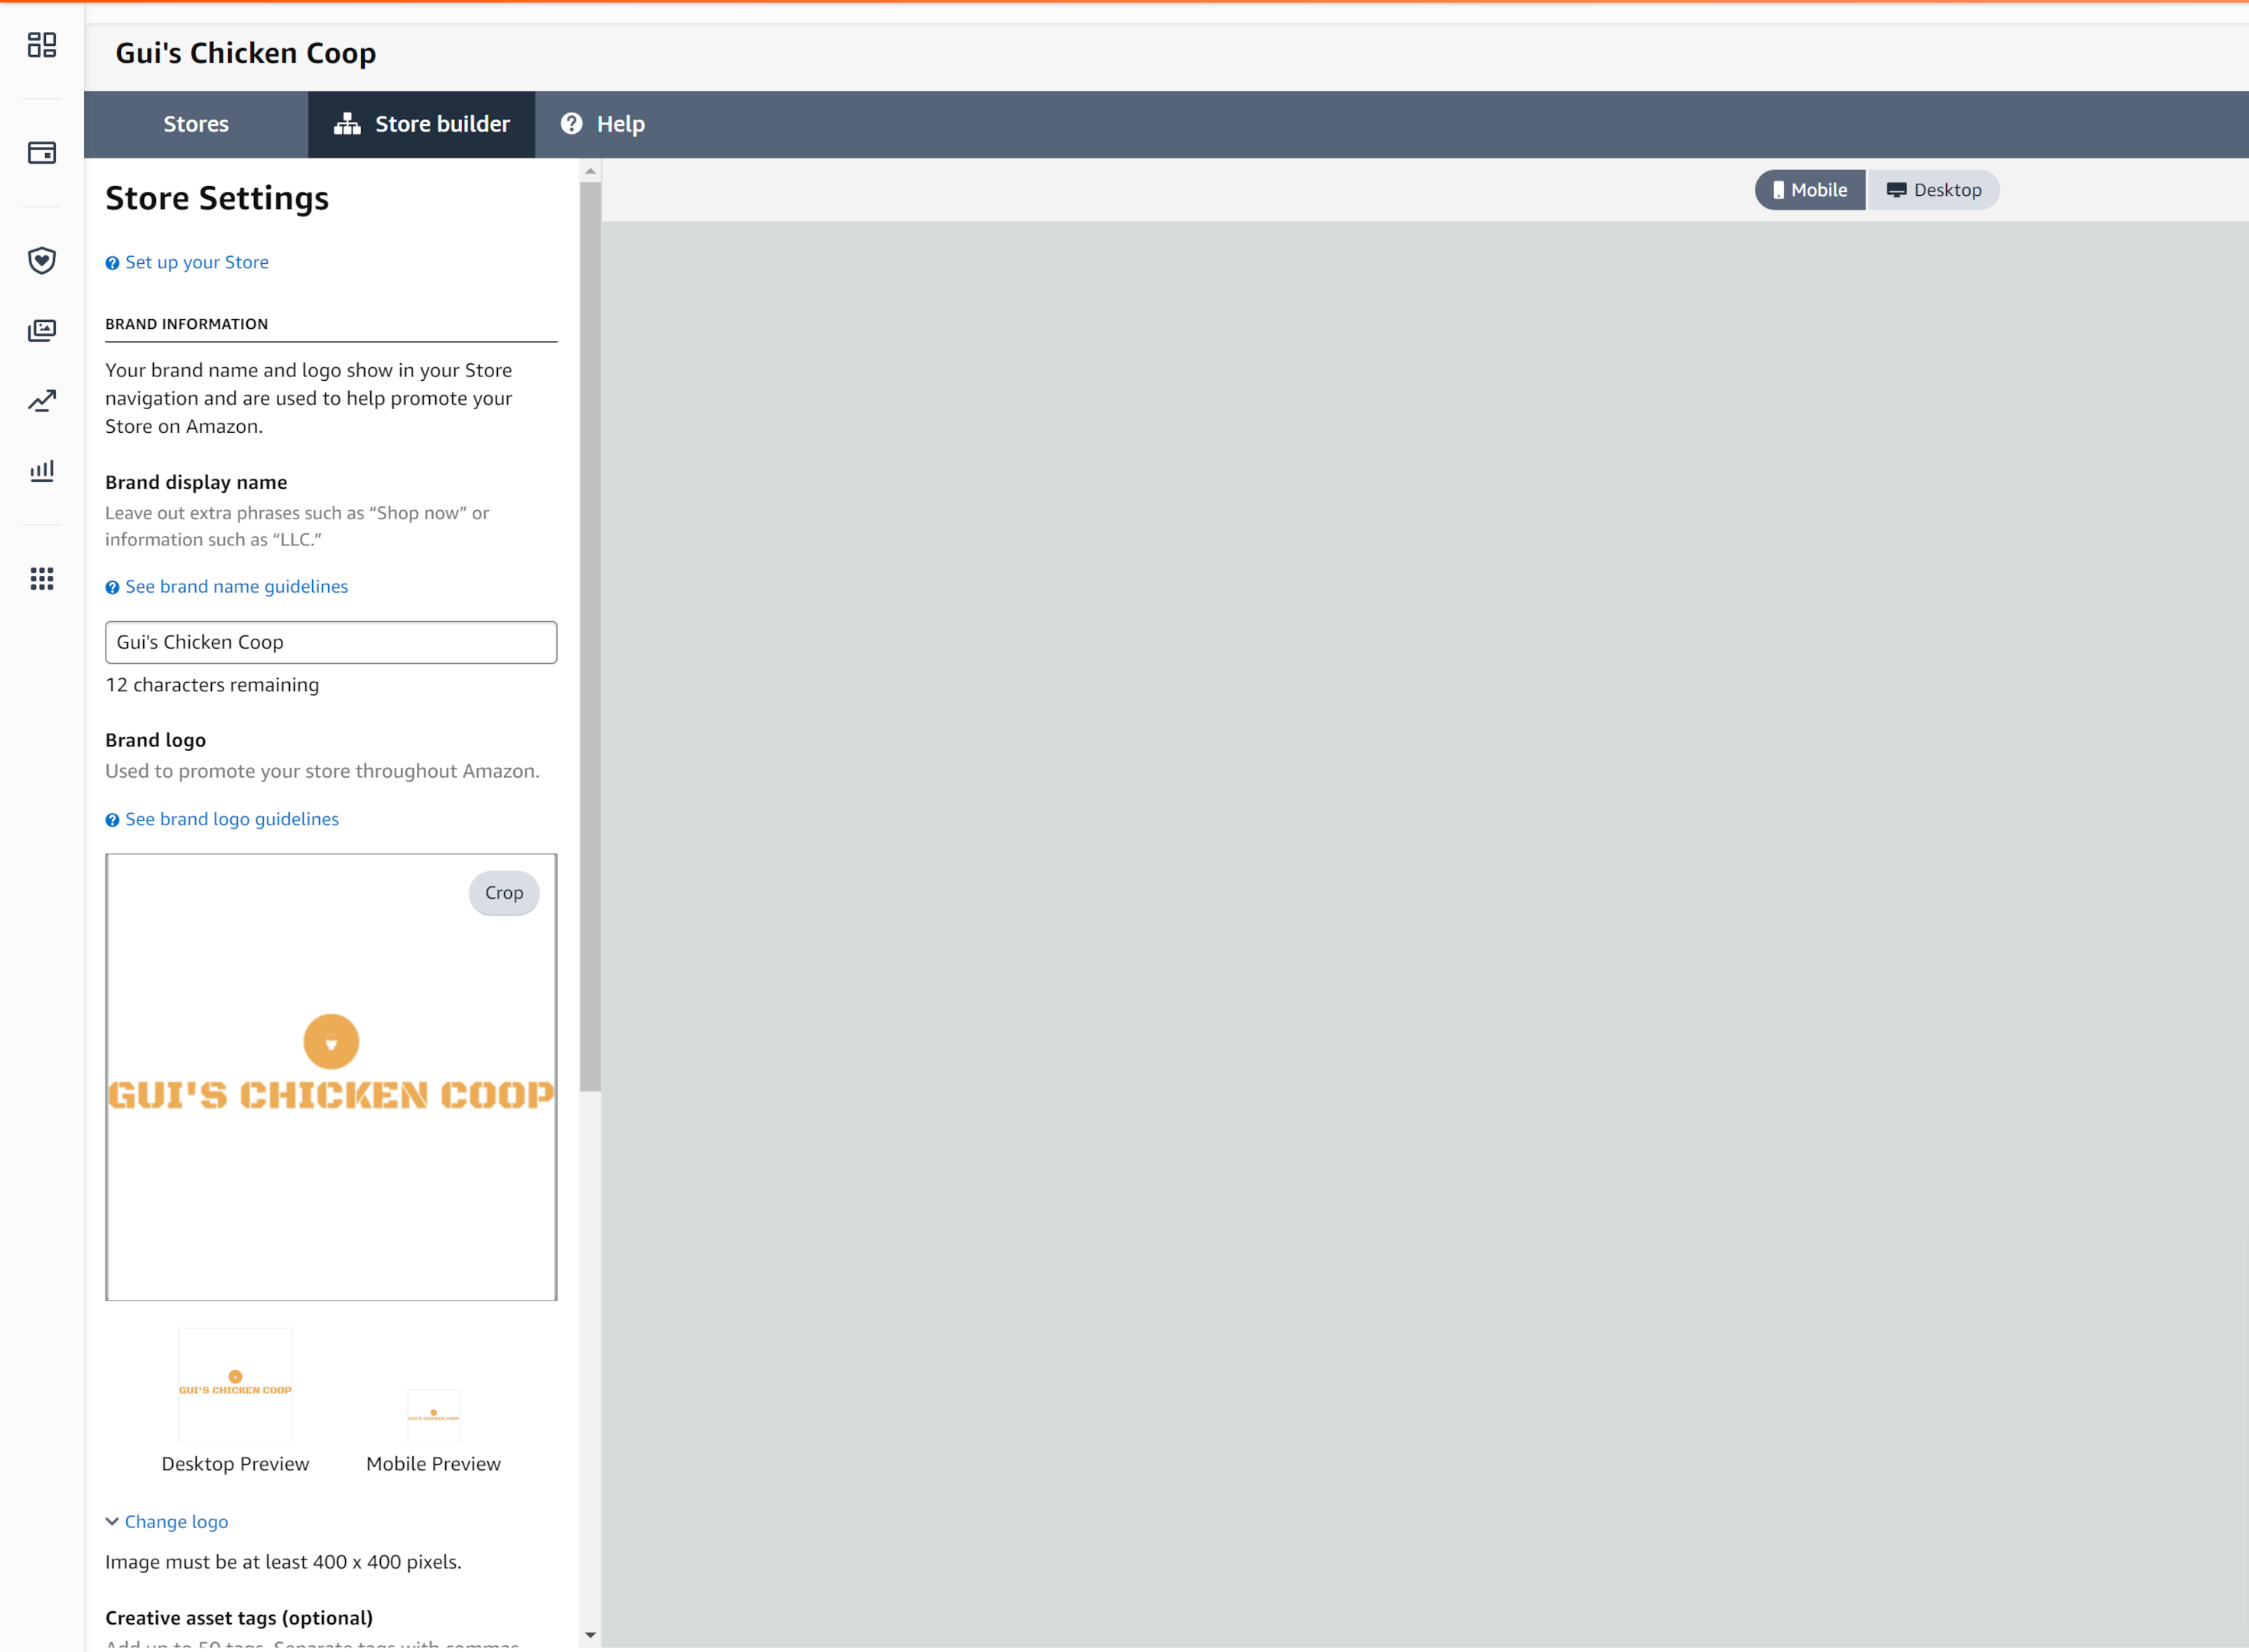Select the all apps/modules icon at sidebar bottom
Viewport: 2249px width, 1652px height.
tap(42, 578)
